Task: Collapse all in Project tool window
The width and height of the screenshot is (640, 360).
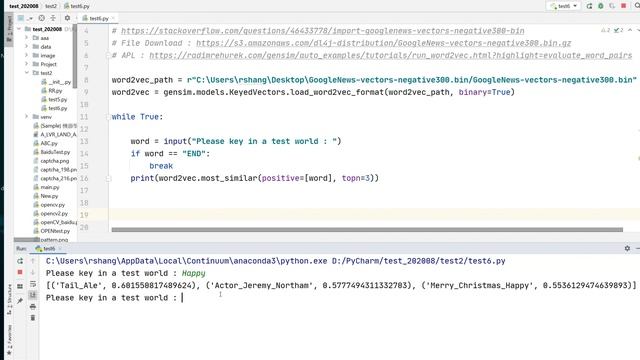Action: pyautogui.click(x=53, y=18)
